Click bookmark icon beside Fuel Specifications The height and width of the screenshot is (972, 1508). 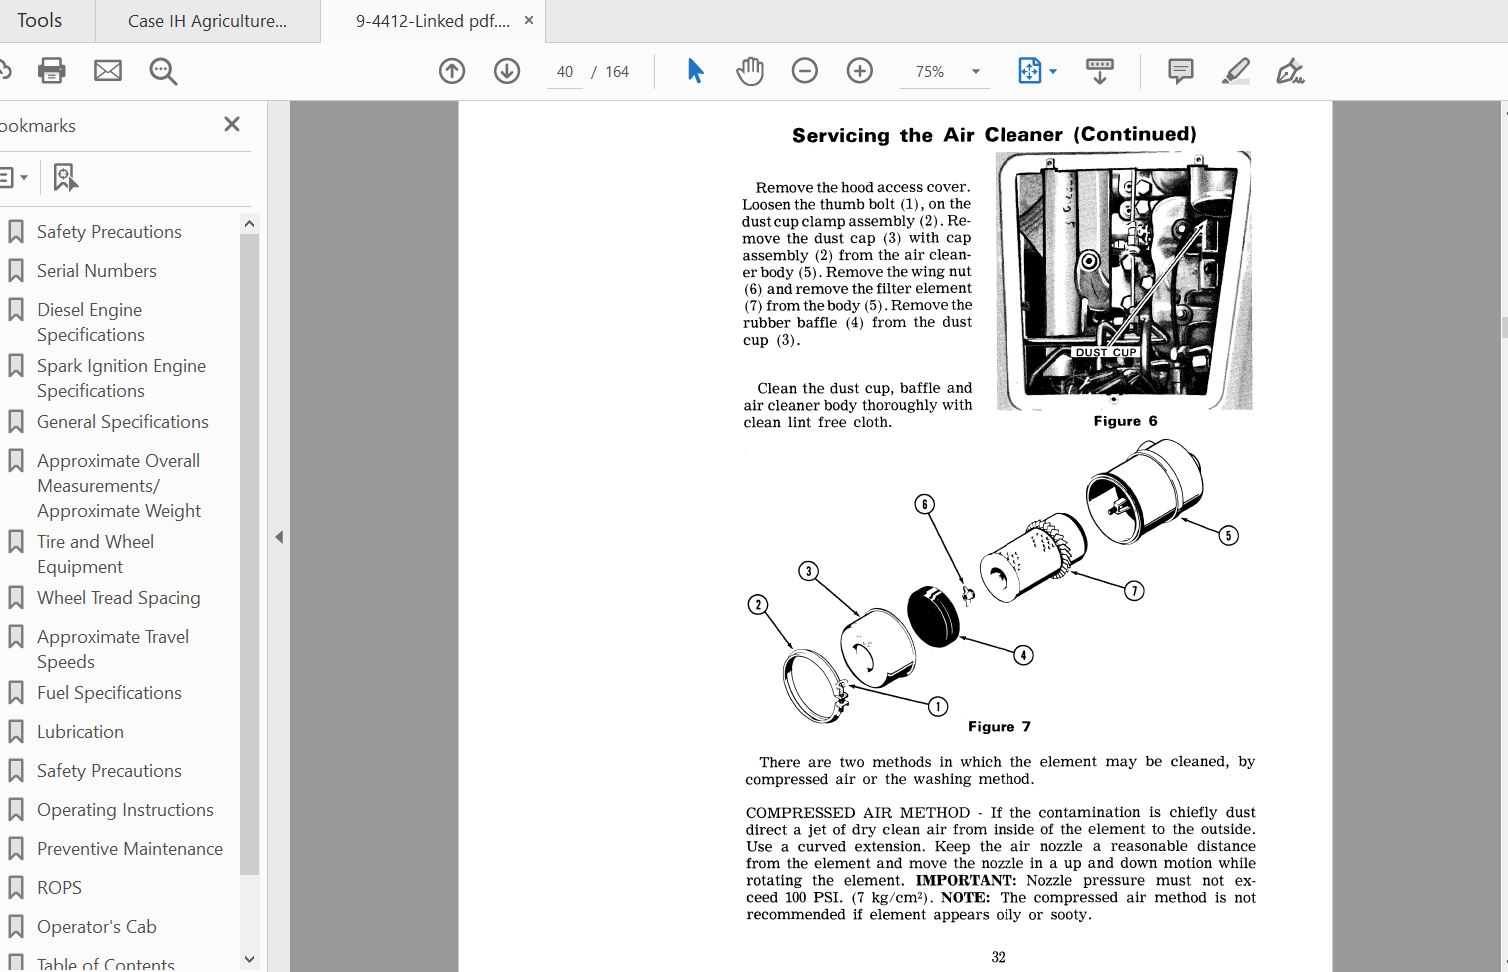pos(16,693)
